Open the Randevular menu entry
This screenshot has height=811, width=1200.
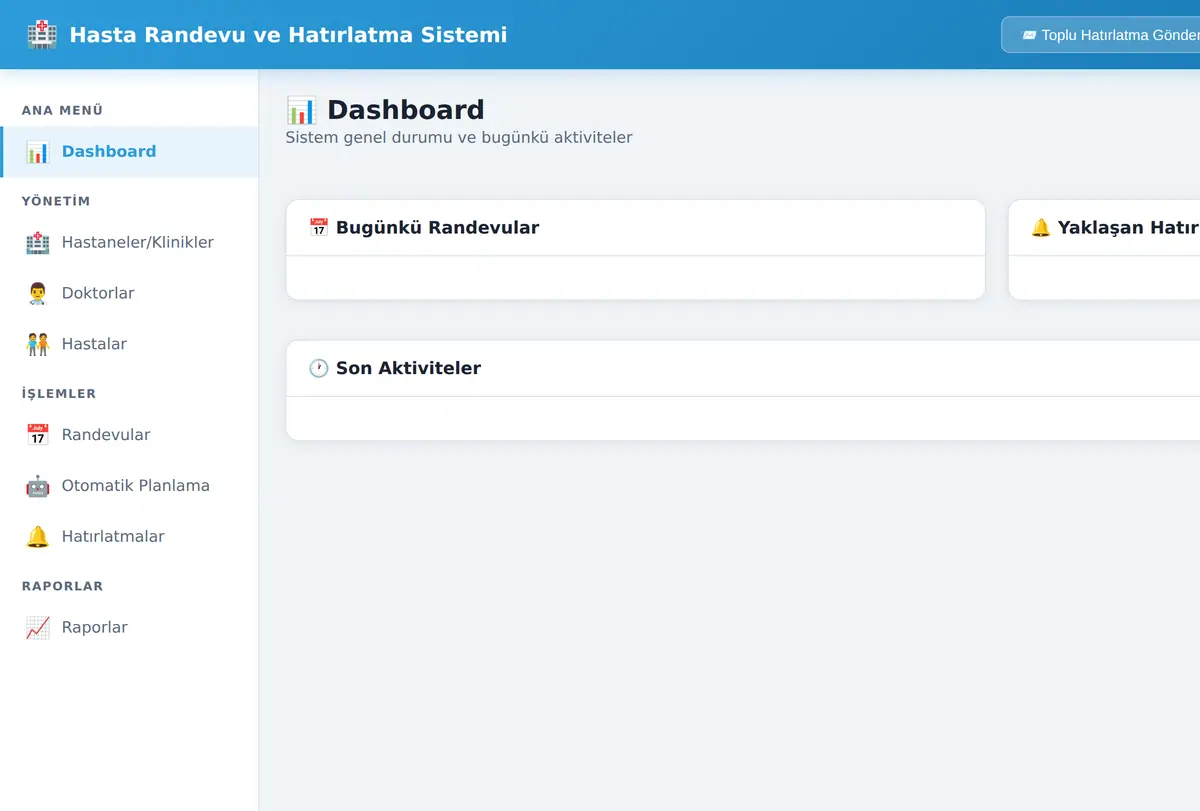pos(129,436)
